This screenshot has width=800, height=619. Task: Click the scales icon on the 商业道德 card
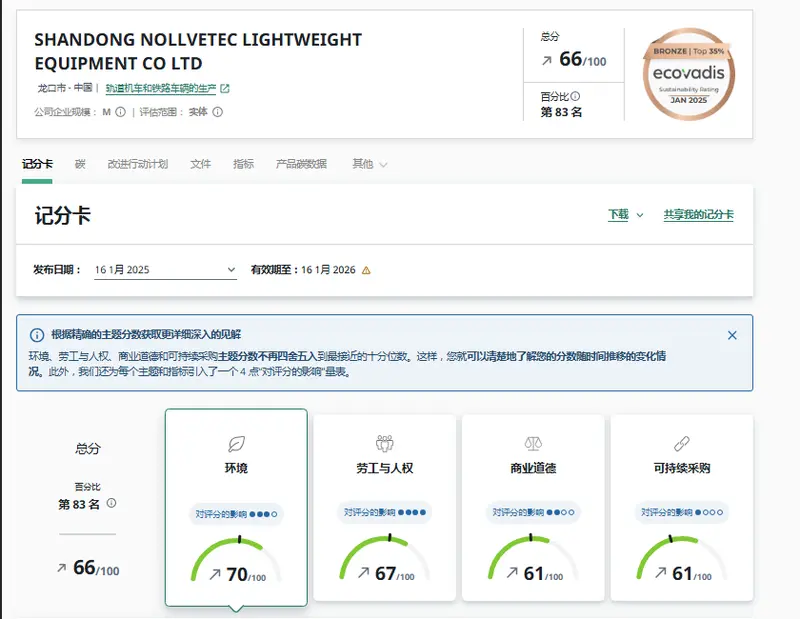pyautogui.click(x=533, y=443)
